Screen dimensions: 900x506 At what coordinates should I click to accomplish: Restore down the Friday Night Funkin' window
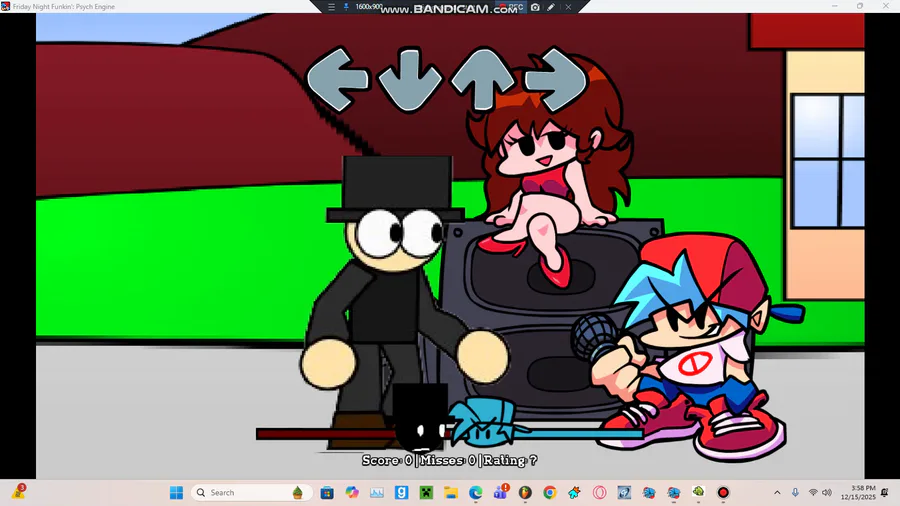click(860, 6)
